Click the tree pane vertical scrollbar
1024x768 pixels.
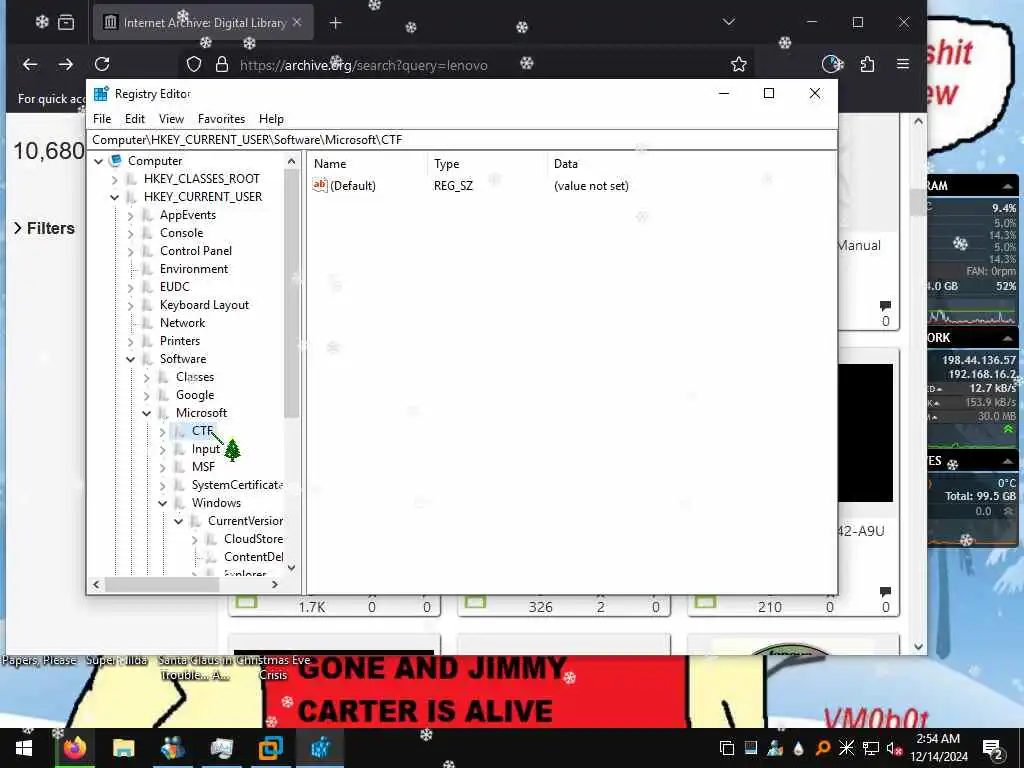pyautogui.click(x=291, y=294)
